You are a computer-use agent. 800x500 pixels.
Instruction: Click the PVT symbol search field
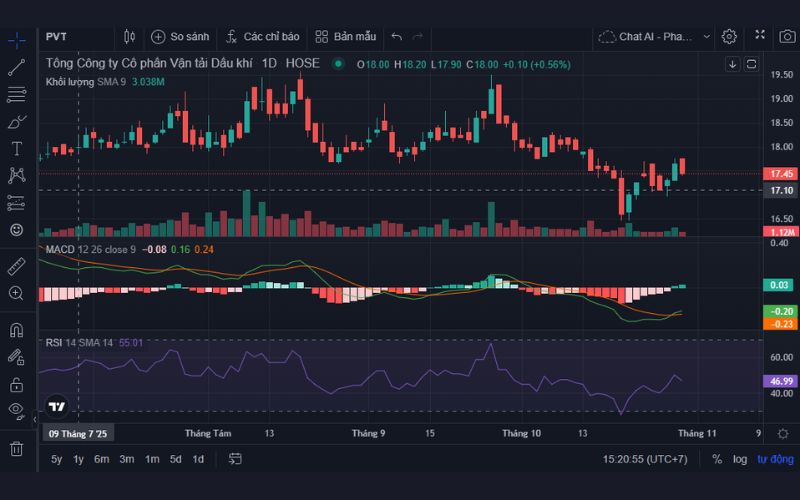point(70,36)
